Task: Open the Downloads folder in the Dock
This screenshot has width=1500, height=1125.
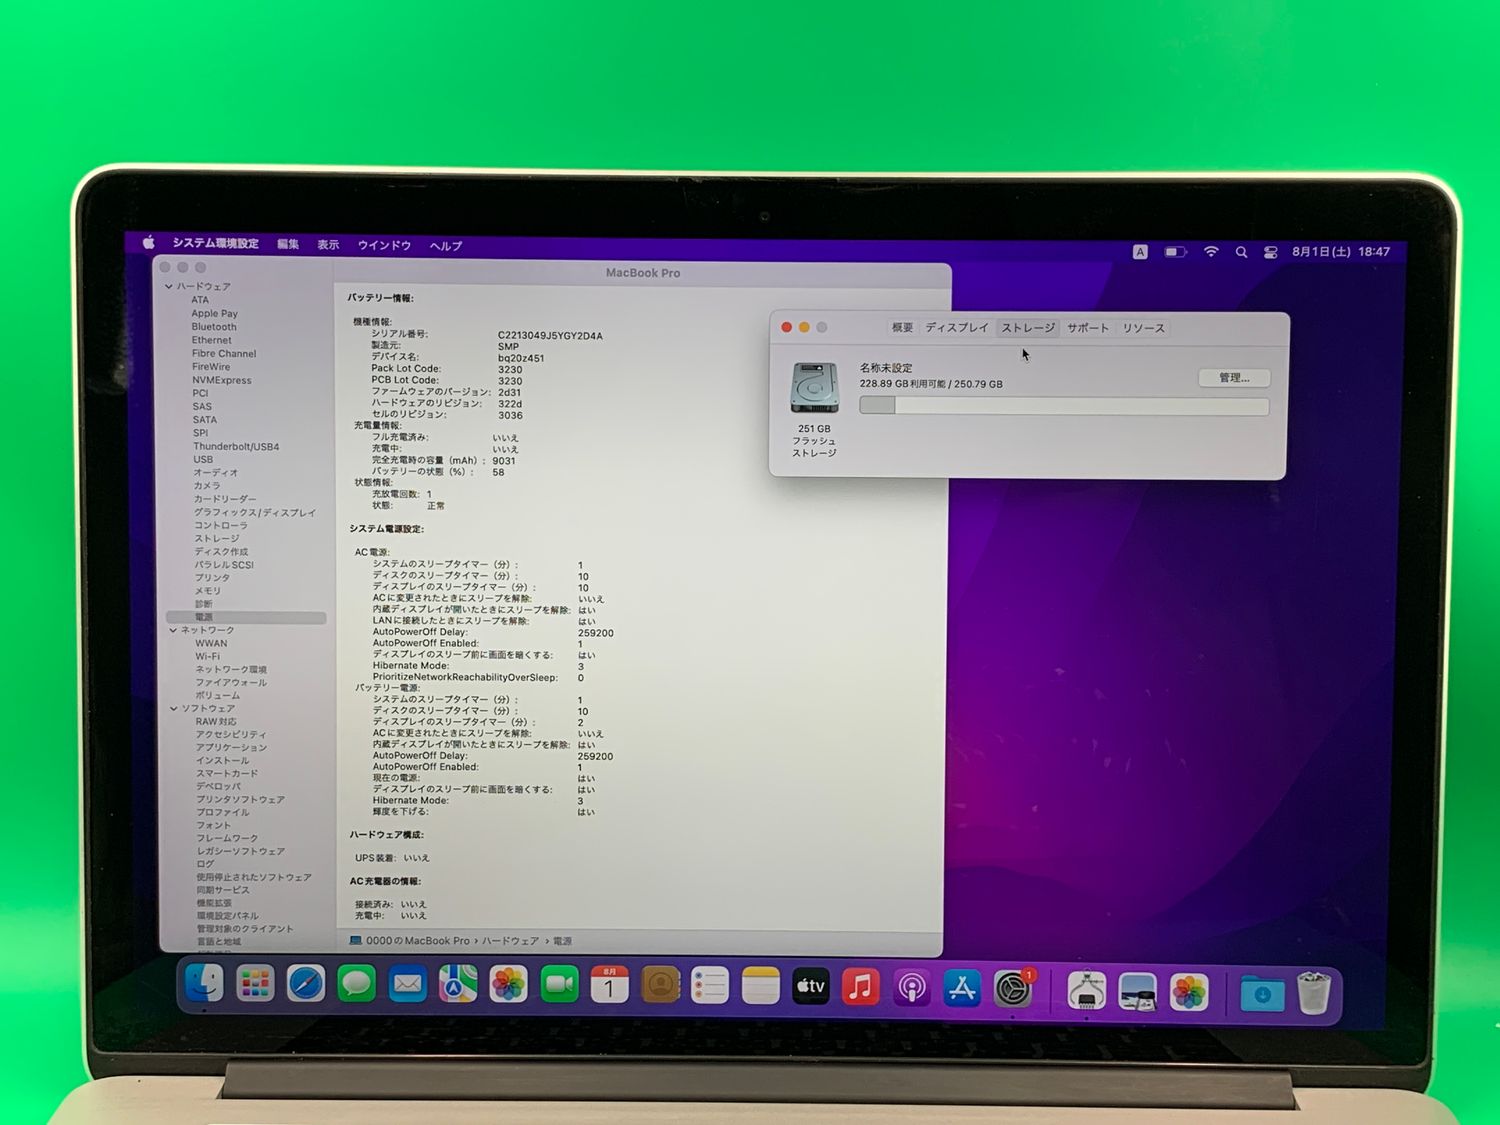Action: pyautogui.click(x=1262, y=994)
